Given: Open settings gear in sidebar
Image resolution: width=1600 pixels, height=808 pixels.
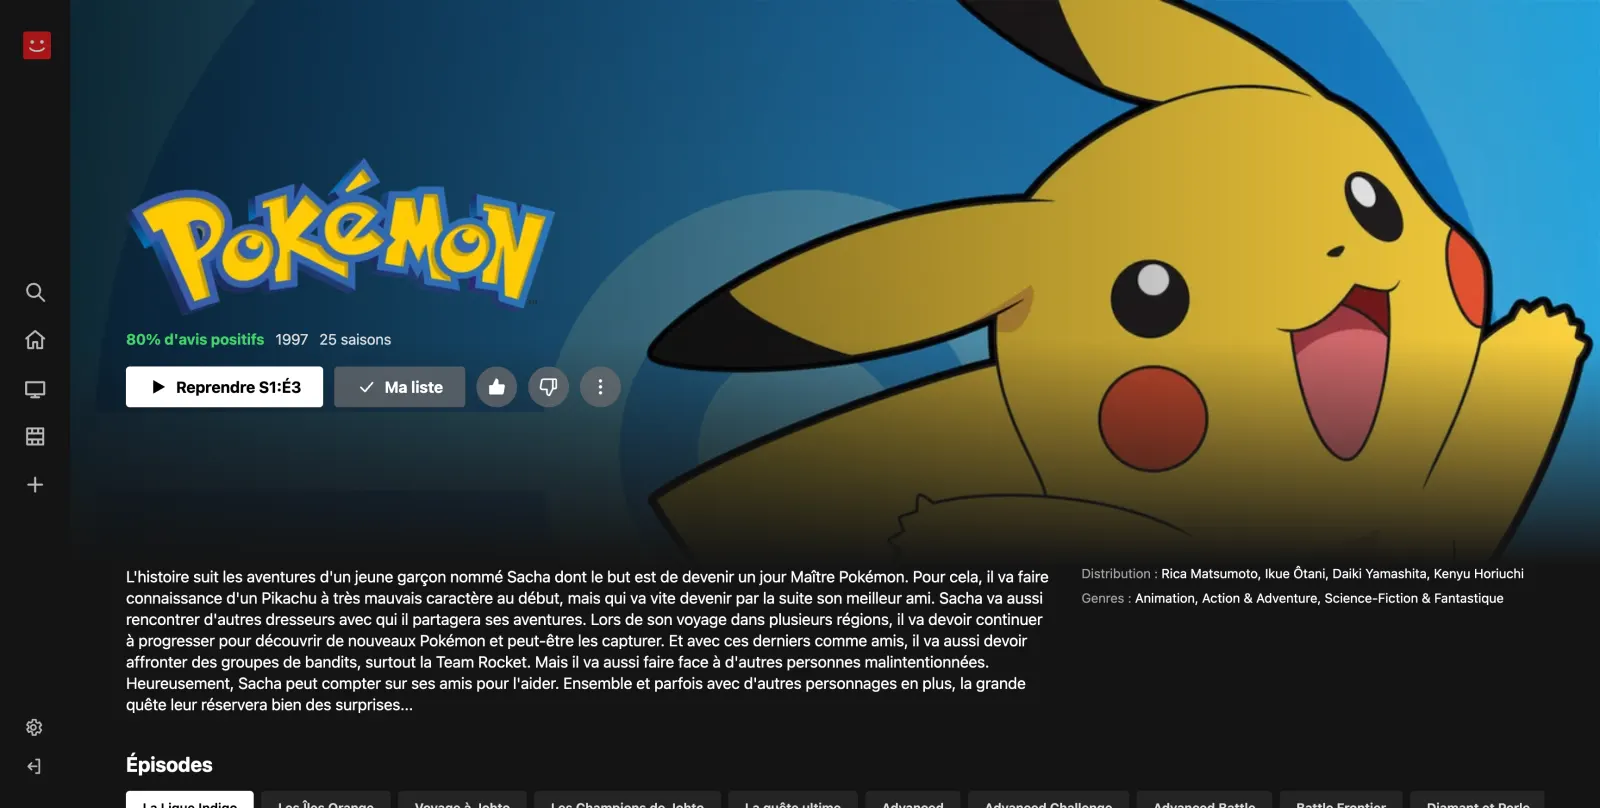Looking at the screenshot, I should pyautogui.click(x=34, y=727).
